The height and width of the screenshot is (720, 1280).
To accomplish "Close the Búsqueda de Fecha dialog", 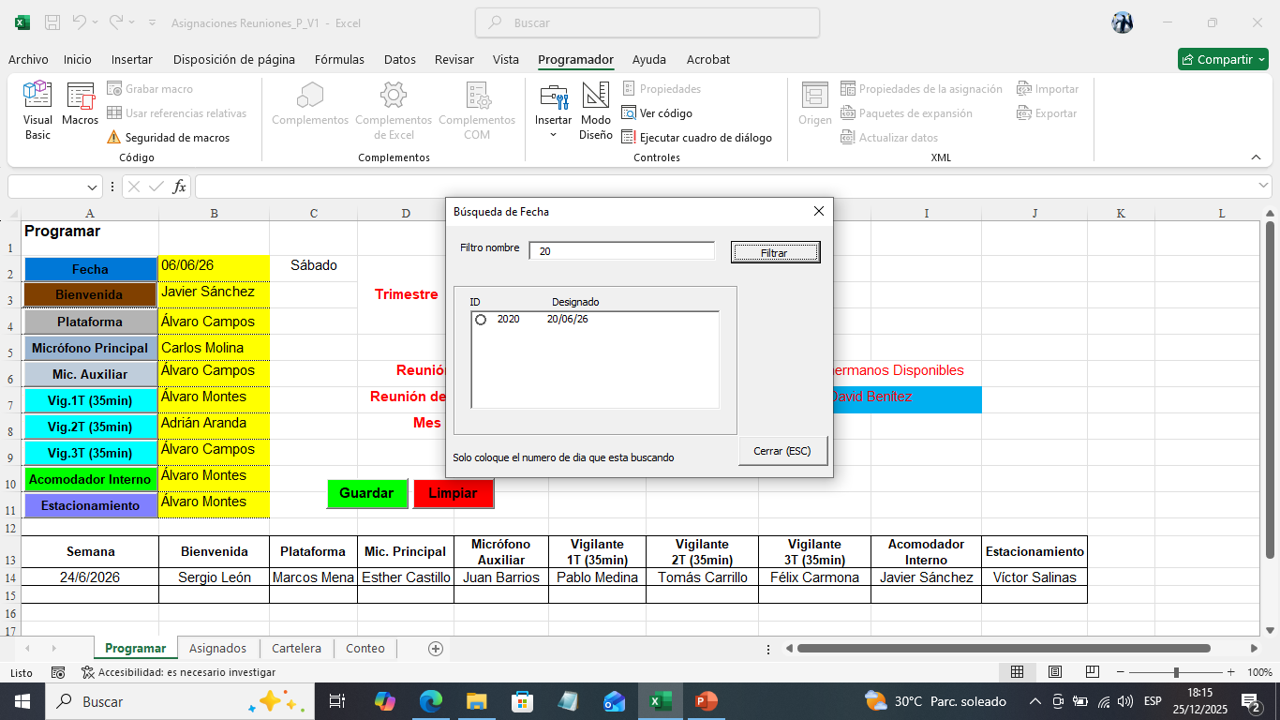I will (819, 211).
